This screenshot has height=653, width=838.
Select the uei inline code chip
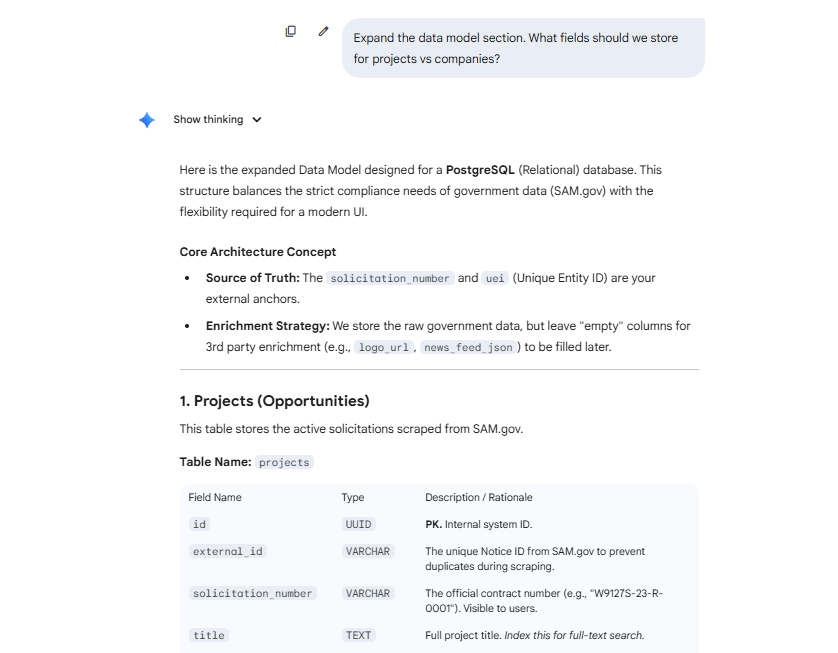[x=494, y=278]
